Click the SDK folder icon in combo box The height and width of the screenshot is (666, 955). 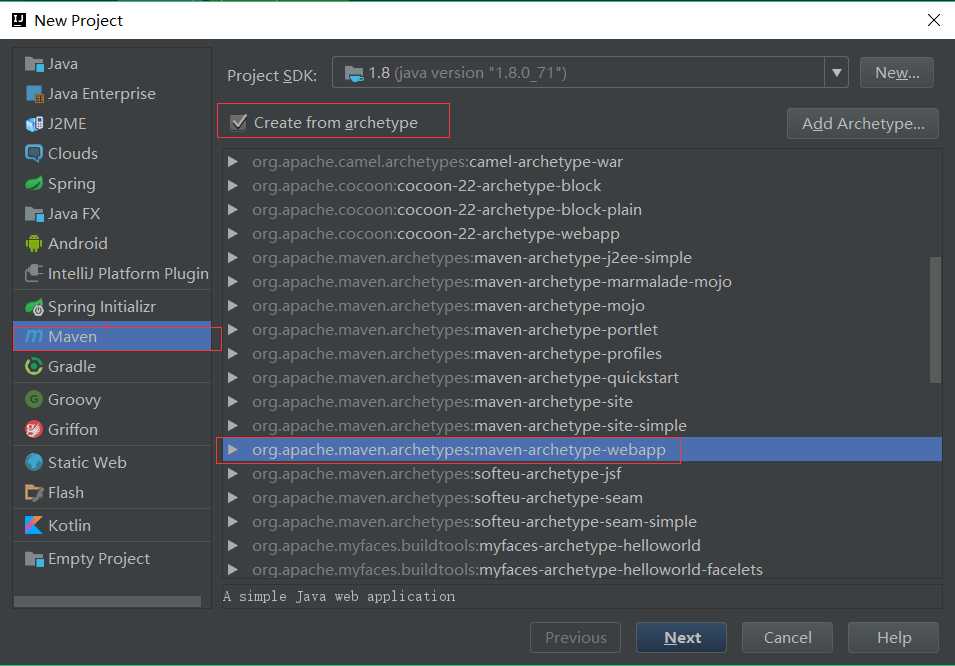coord(354,74)
